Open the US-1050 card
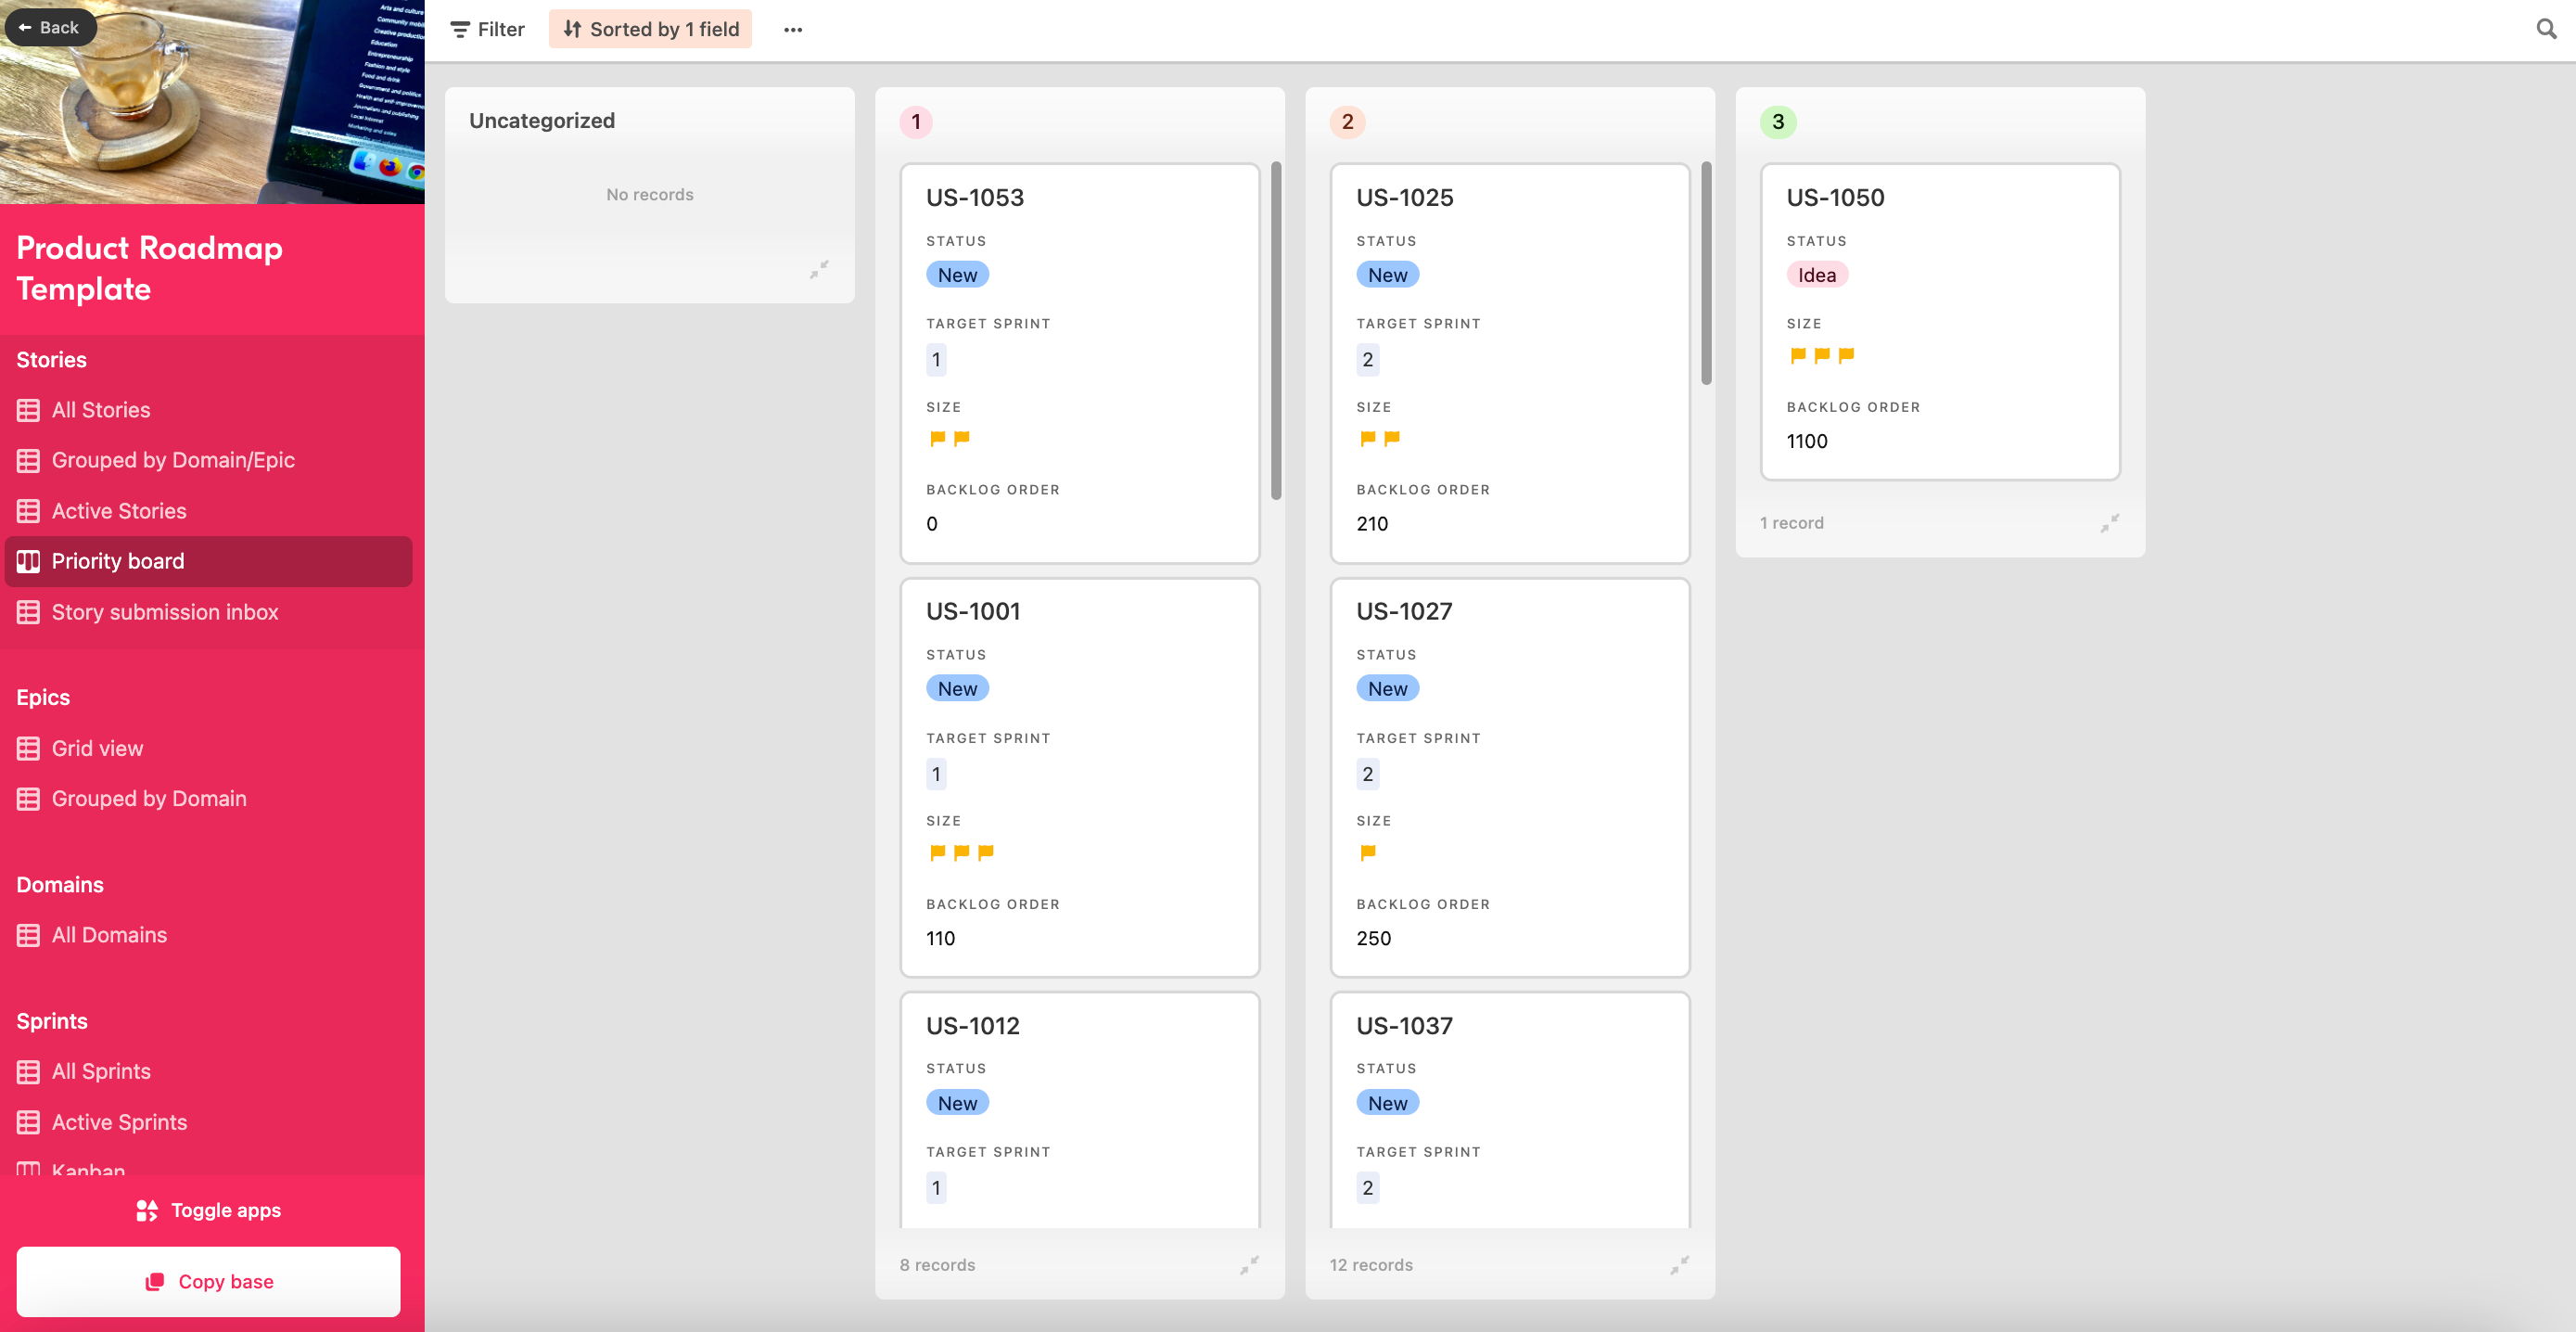This screenshot has height=1332, width=2576. click(x=1939, y=320)
